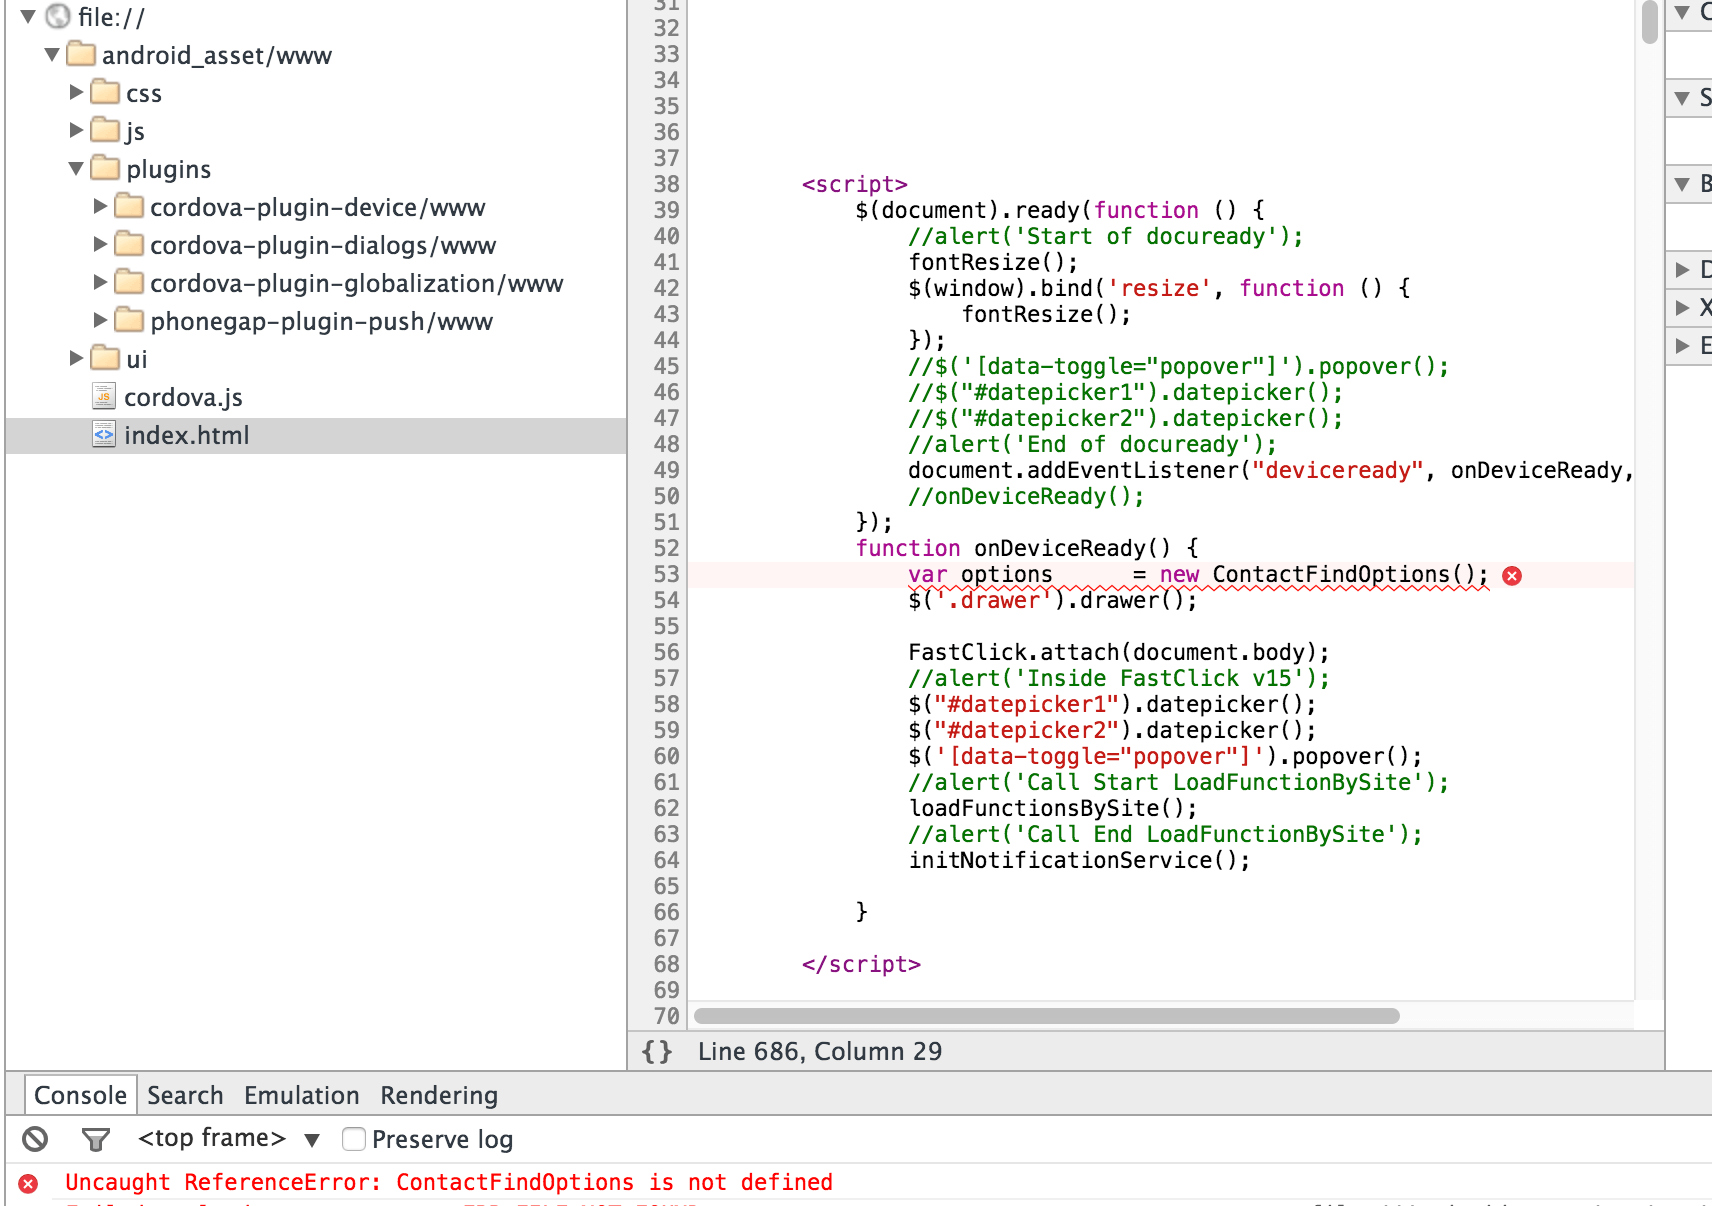The image size is (1712, 1206).
Task: Click the horizontal scrollbar below the code
Action: 1045,1016
